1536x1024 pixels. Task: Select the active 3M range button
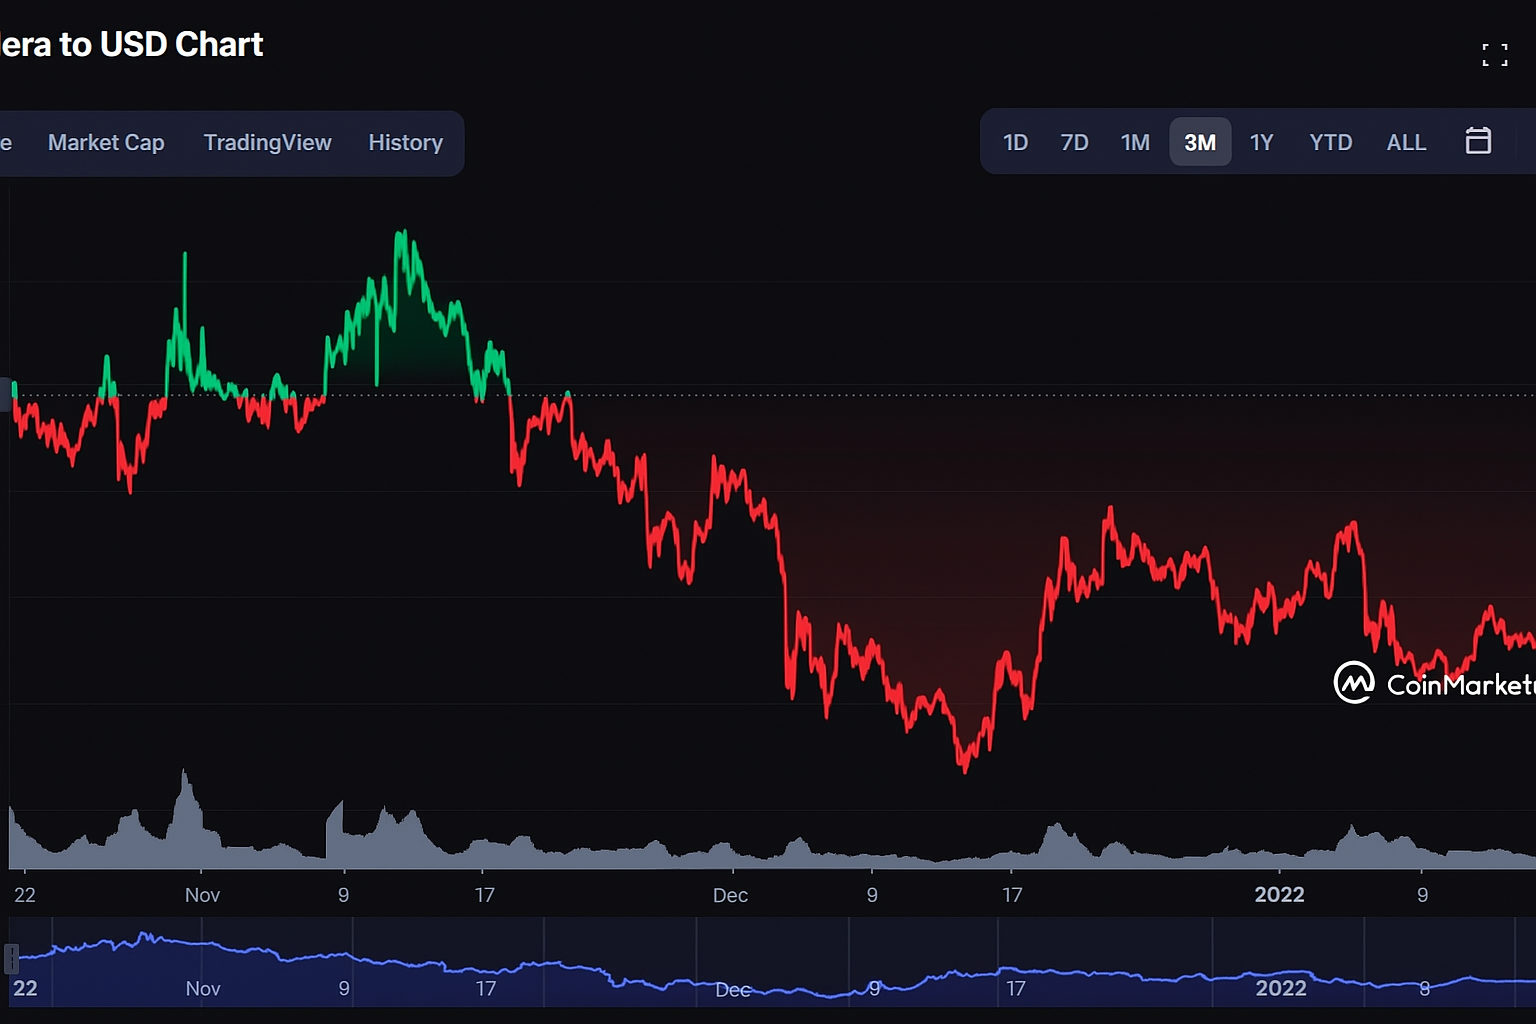[x=1200, y=142]
